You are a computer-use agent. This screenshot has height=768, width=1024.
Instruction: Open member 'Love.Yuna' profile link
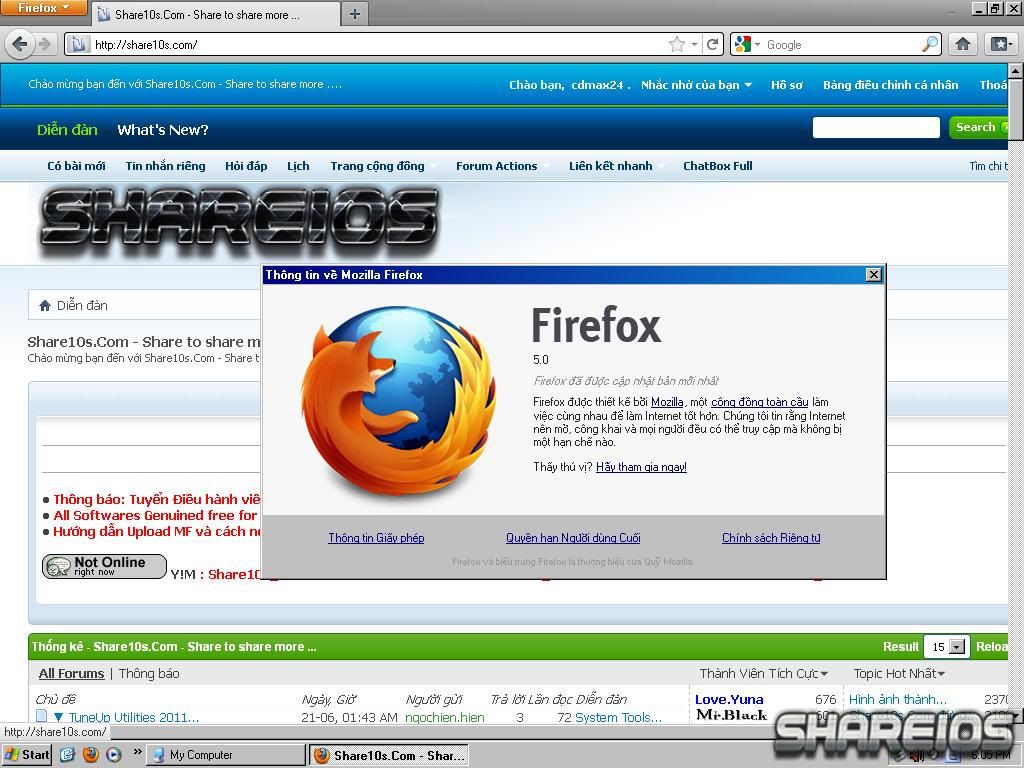coord(729,699)
